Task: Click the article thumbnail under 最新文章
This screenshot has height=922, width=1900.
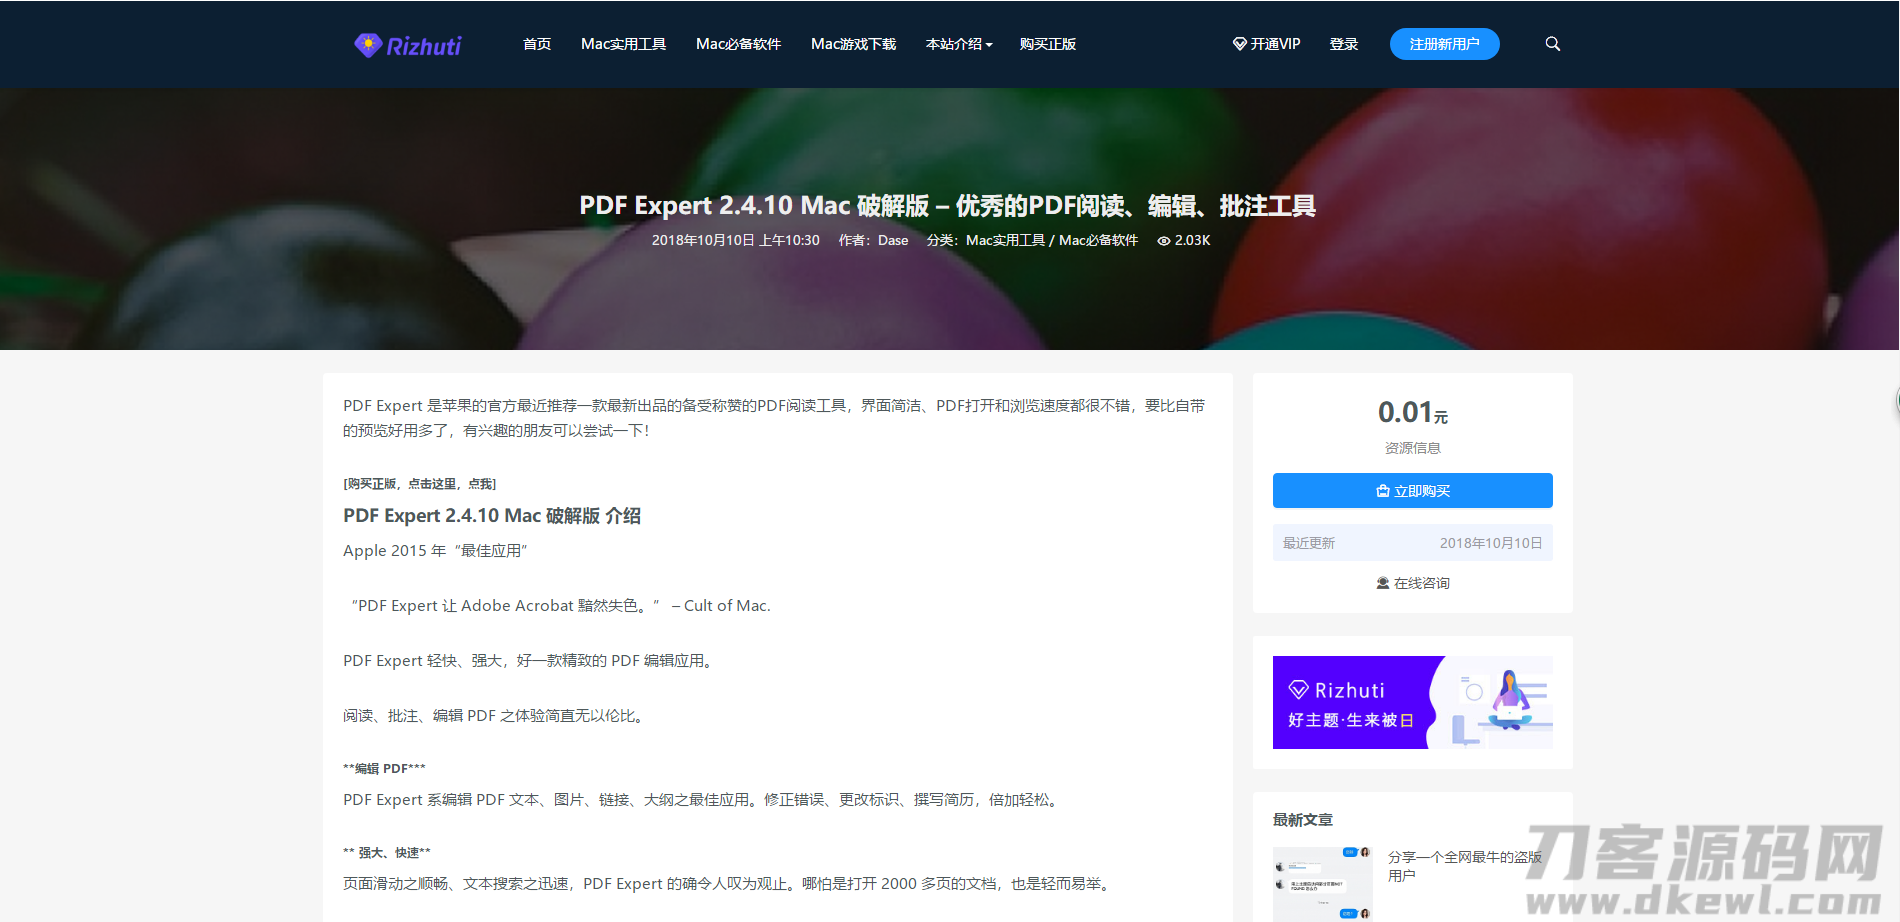Action: (x=1322, y=884)
